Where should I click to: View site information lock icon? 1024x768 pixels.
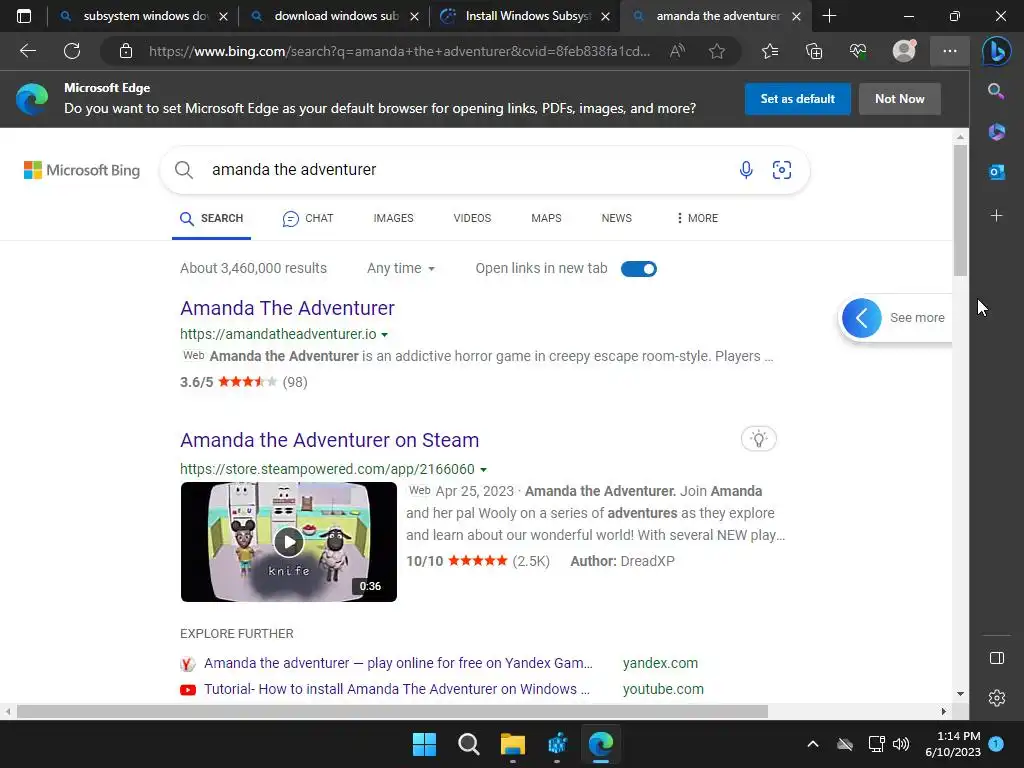[126, 51]
